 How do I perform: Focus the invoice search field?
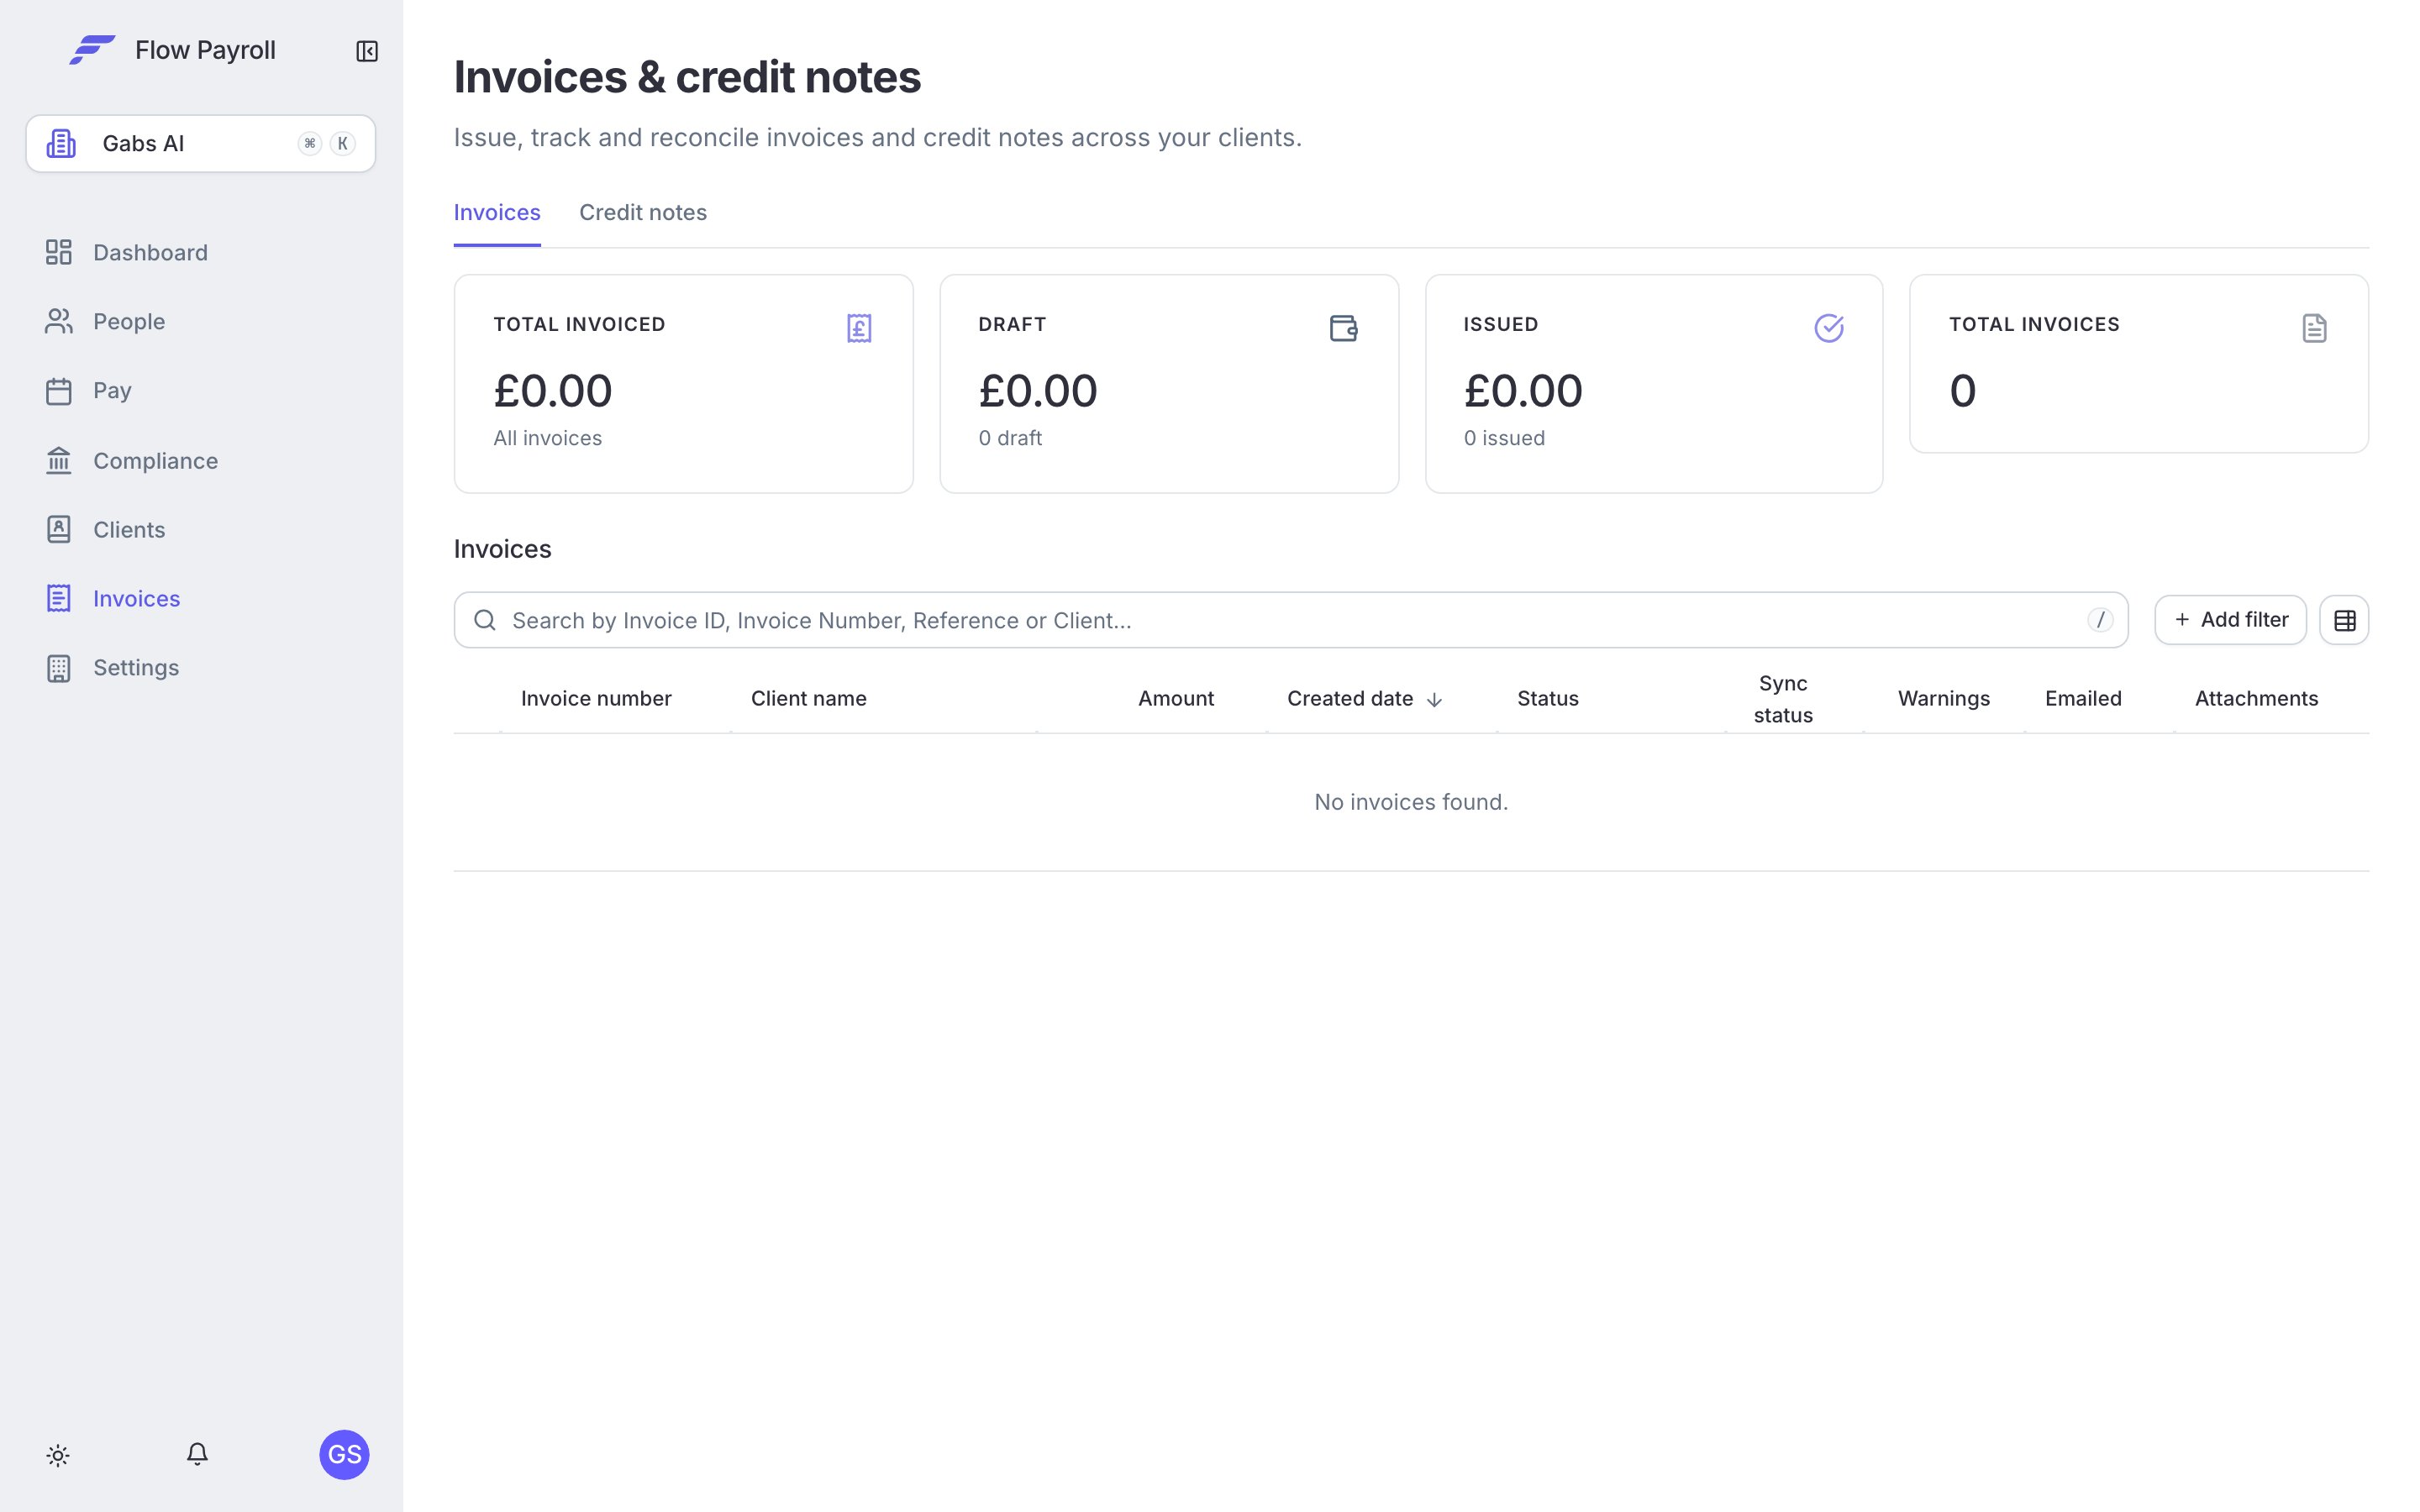point(1291,620)
